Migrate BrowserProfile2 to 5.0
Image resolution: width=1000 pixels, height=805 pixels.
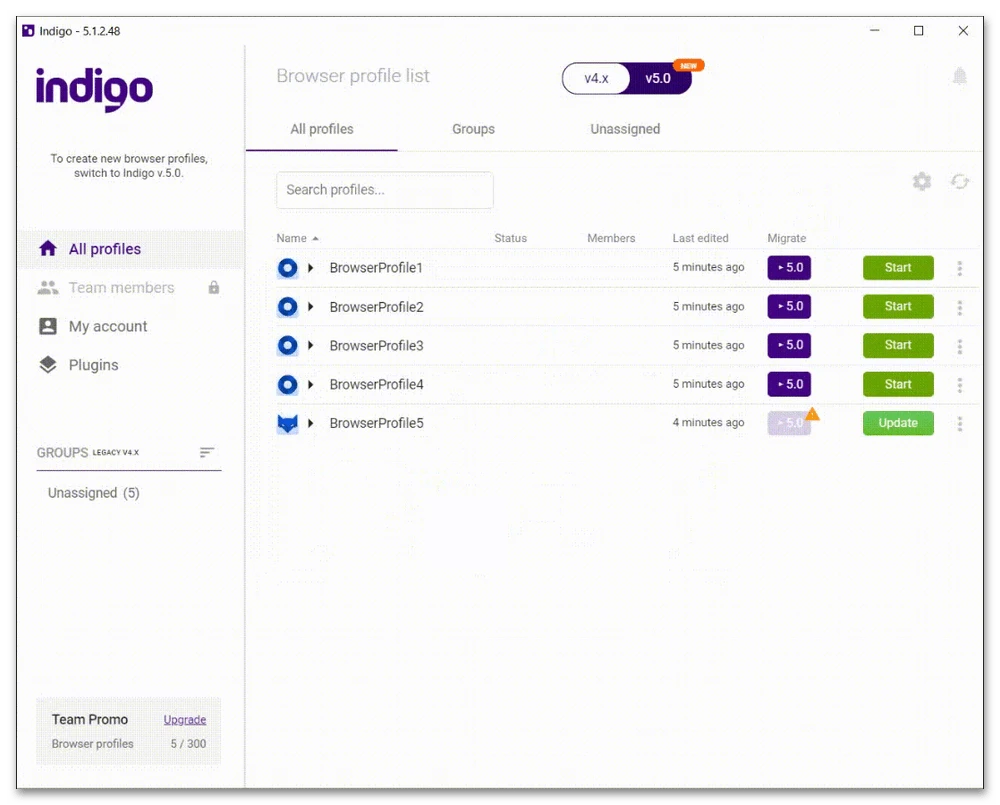point(789,307)
